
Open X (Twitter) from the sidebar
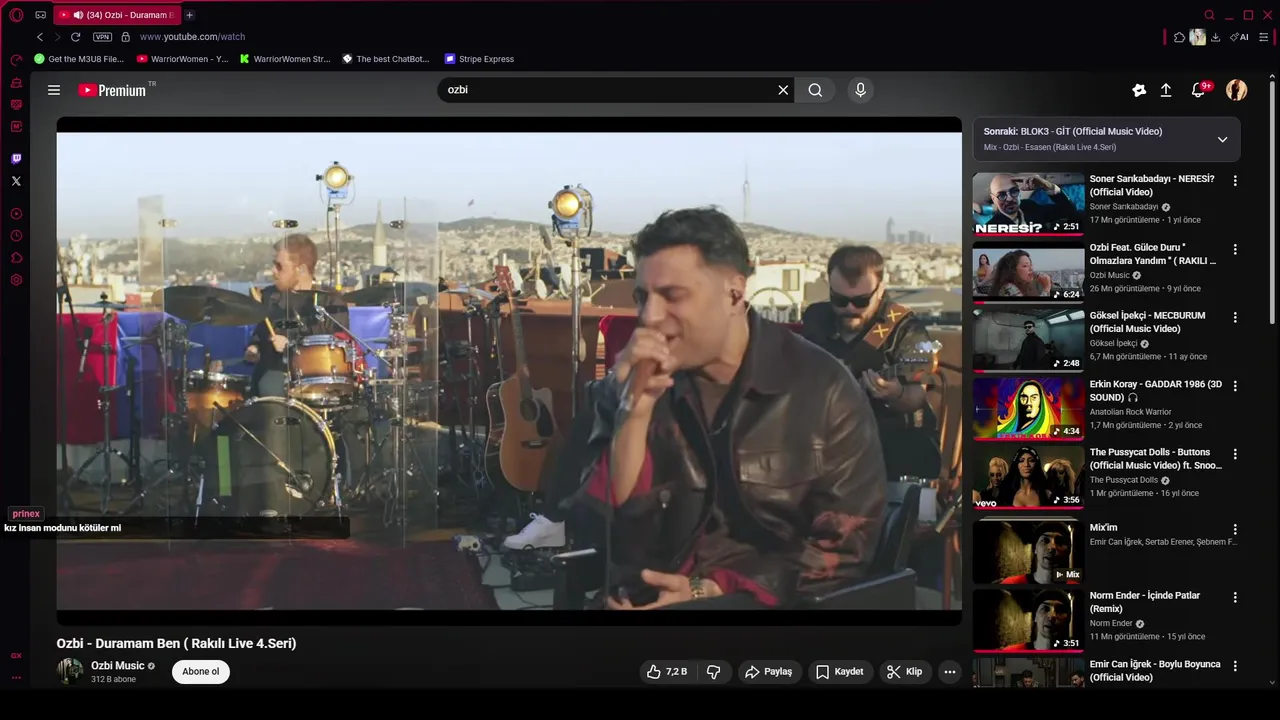pos(16,181)
